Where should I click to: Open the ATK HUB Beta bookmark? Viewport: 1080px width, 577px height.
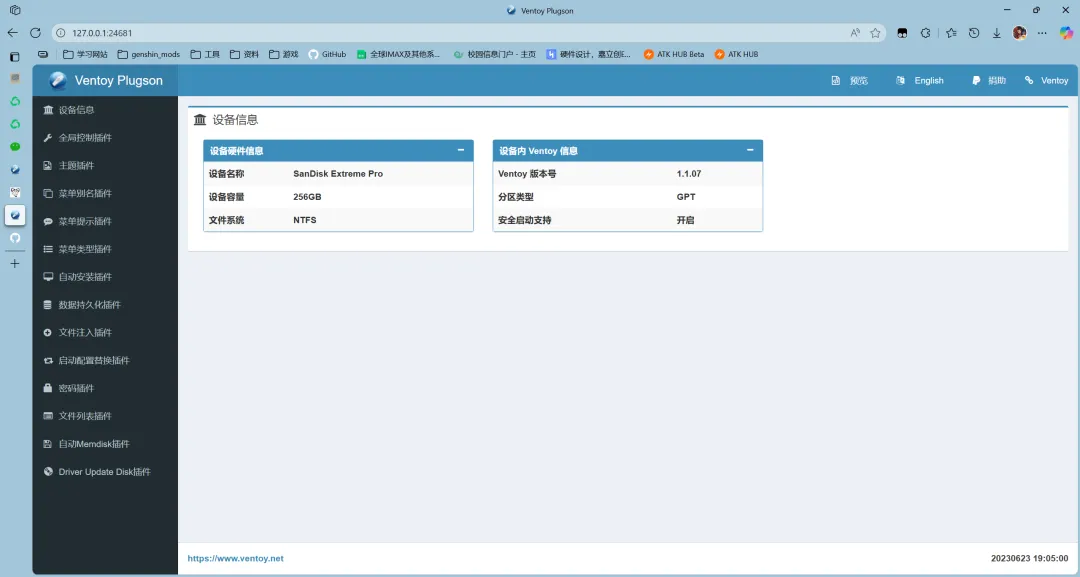click(674, 54)
